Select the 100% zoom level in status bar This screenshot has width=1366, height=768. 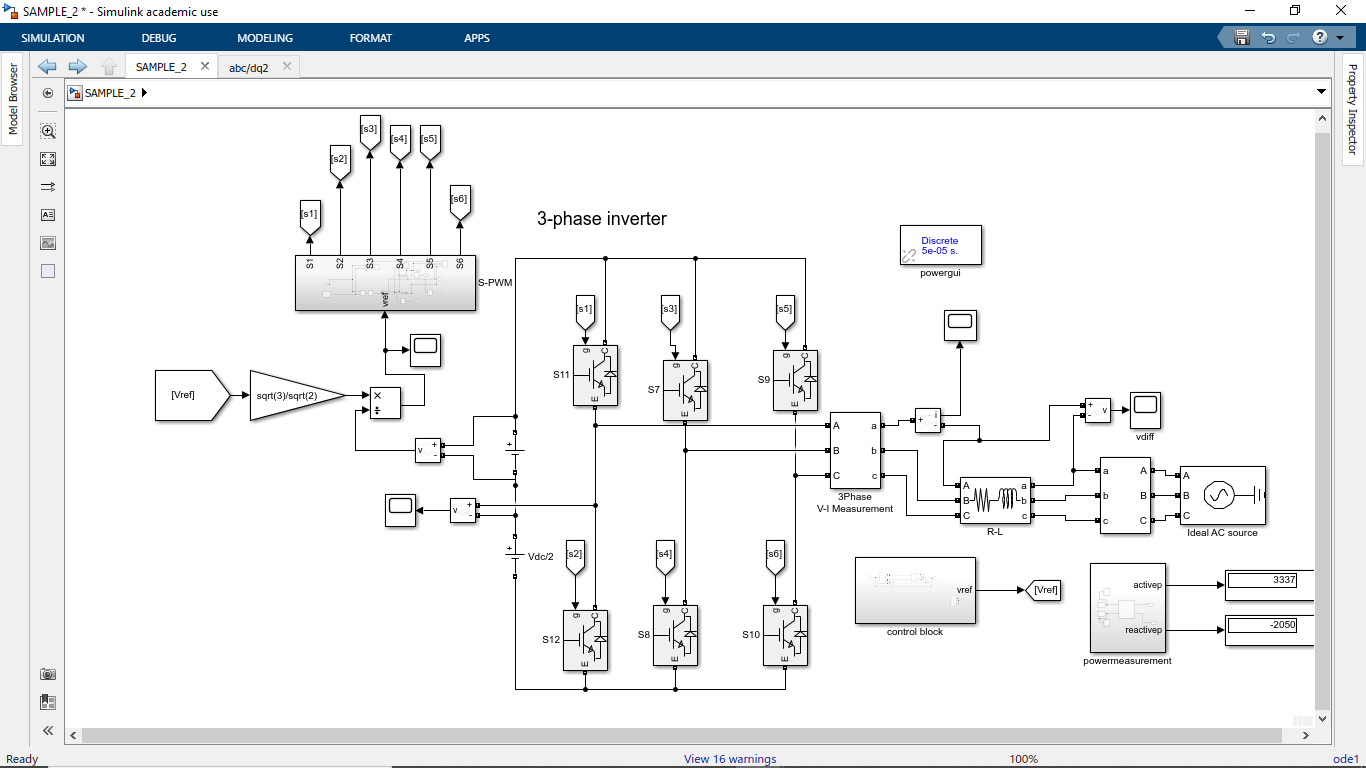[x=1023, y=759]
